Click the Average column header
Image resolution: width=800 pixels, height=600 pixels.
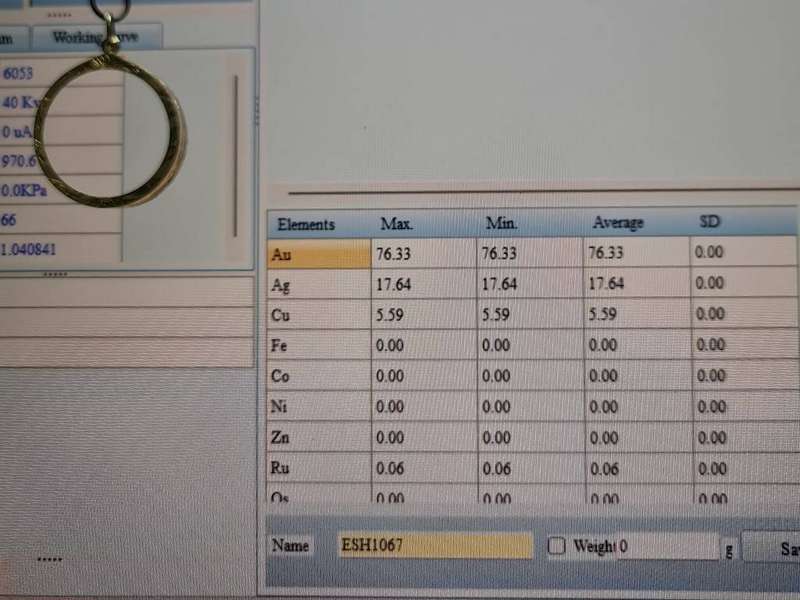pos(618,223)
